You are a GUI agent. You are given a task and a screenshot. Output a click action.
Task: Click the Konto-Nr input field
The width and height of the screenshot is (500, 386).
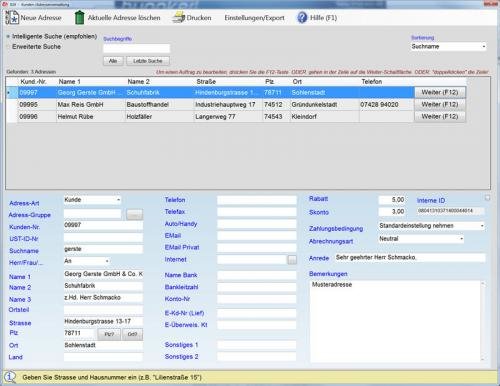257,299
